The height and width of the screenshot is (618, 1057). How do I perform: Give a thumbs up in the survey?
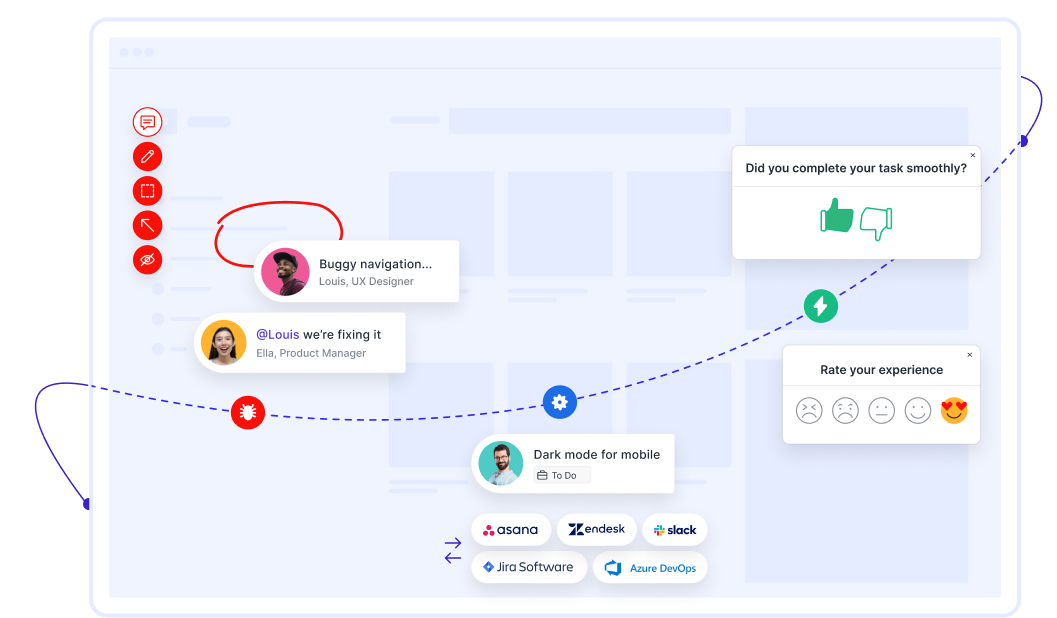pyautogui.click(x=836, y=216)
